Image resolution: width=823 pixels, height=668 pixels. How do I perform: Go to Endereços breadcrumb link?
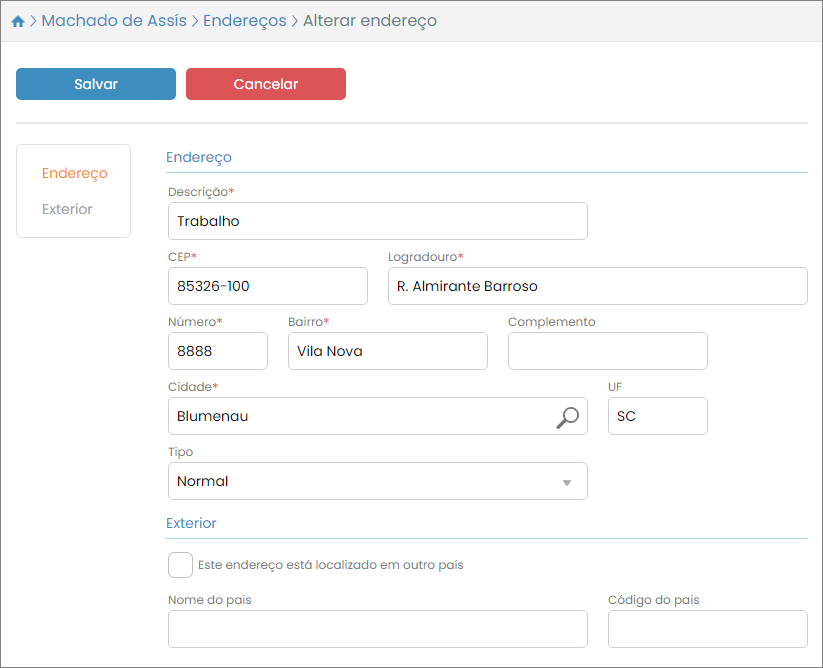point(244,21)
